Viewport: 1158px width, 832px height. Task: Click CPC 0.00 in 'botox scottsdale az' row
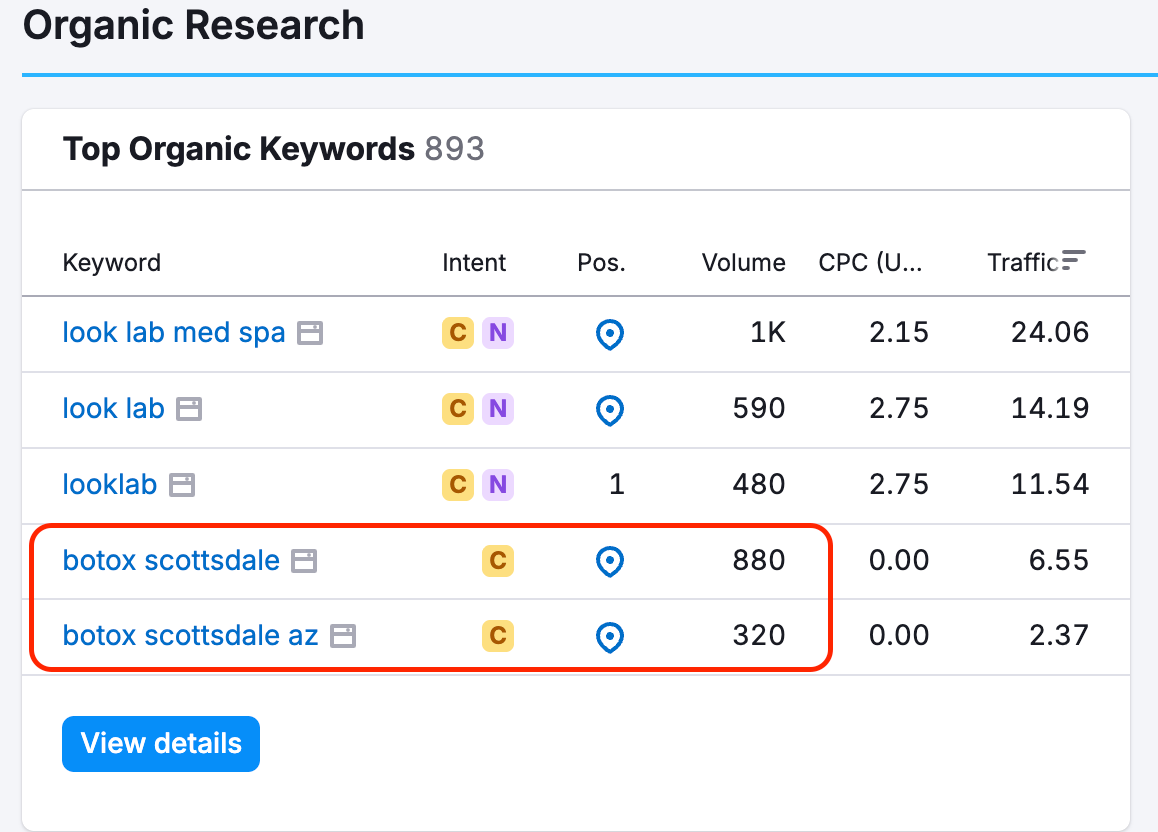pyautogui.click(x=899, y=636)
